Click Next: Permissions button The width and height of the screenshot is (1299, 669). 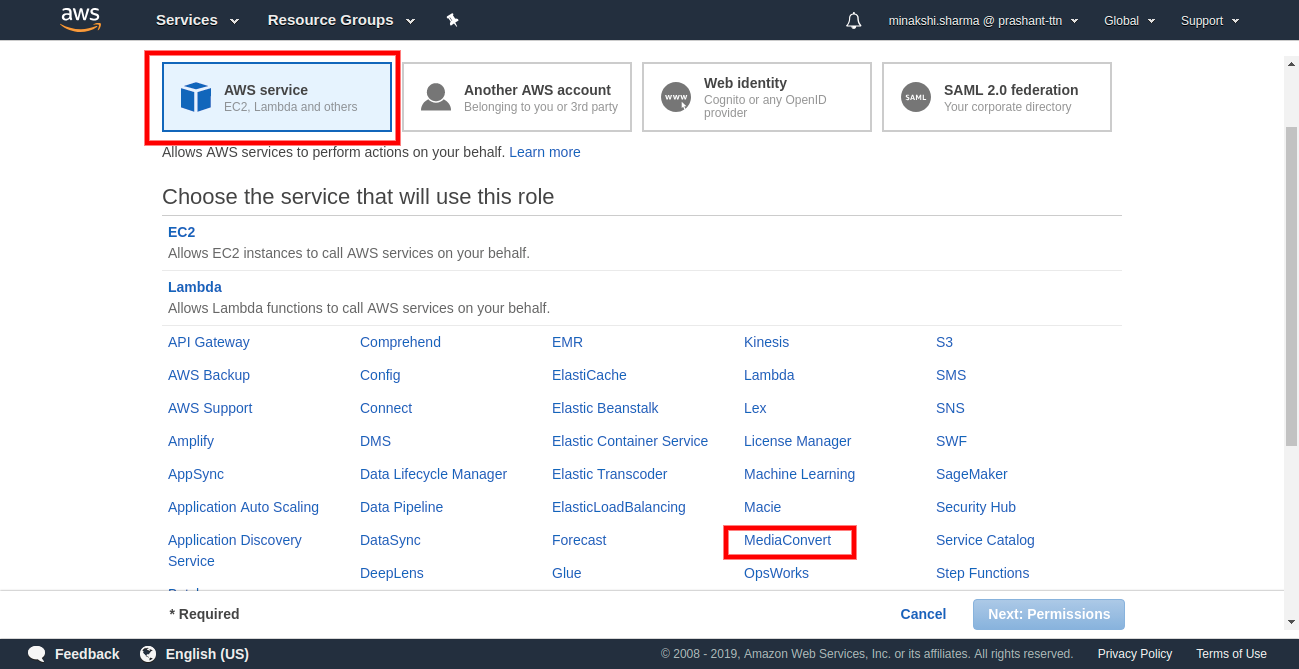(1049, 614)
